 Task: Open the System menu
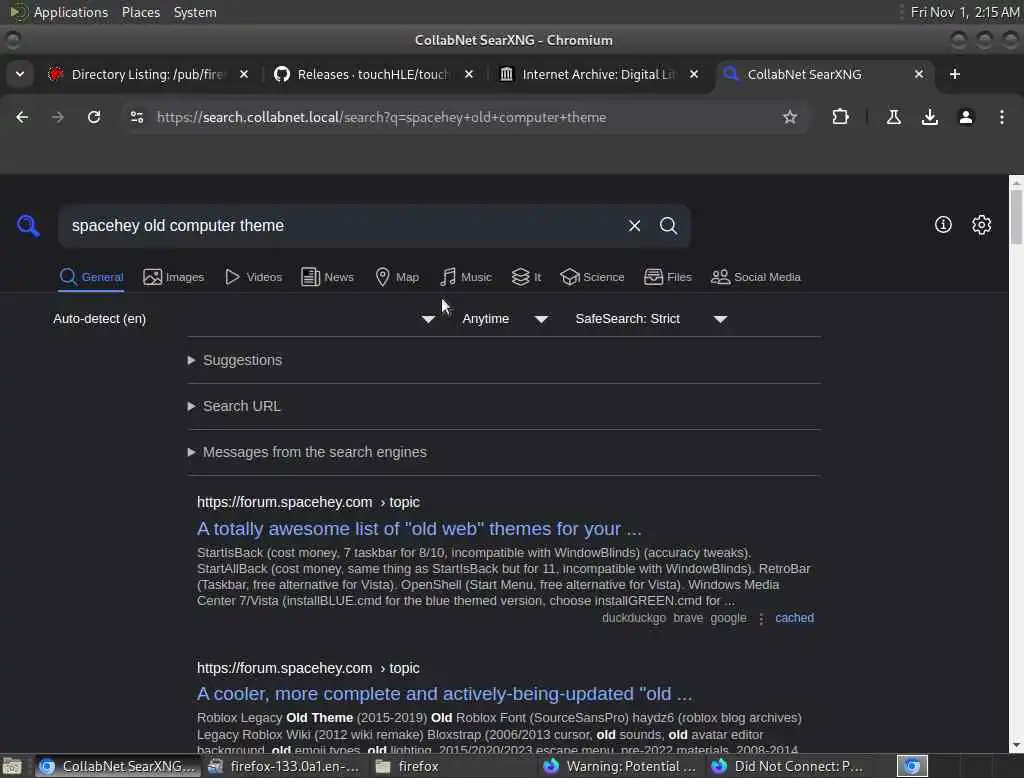click(195, 12)
